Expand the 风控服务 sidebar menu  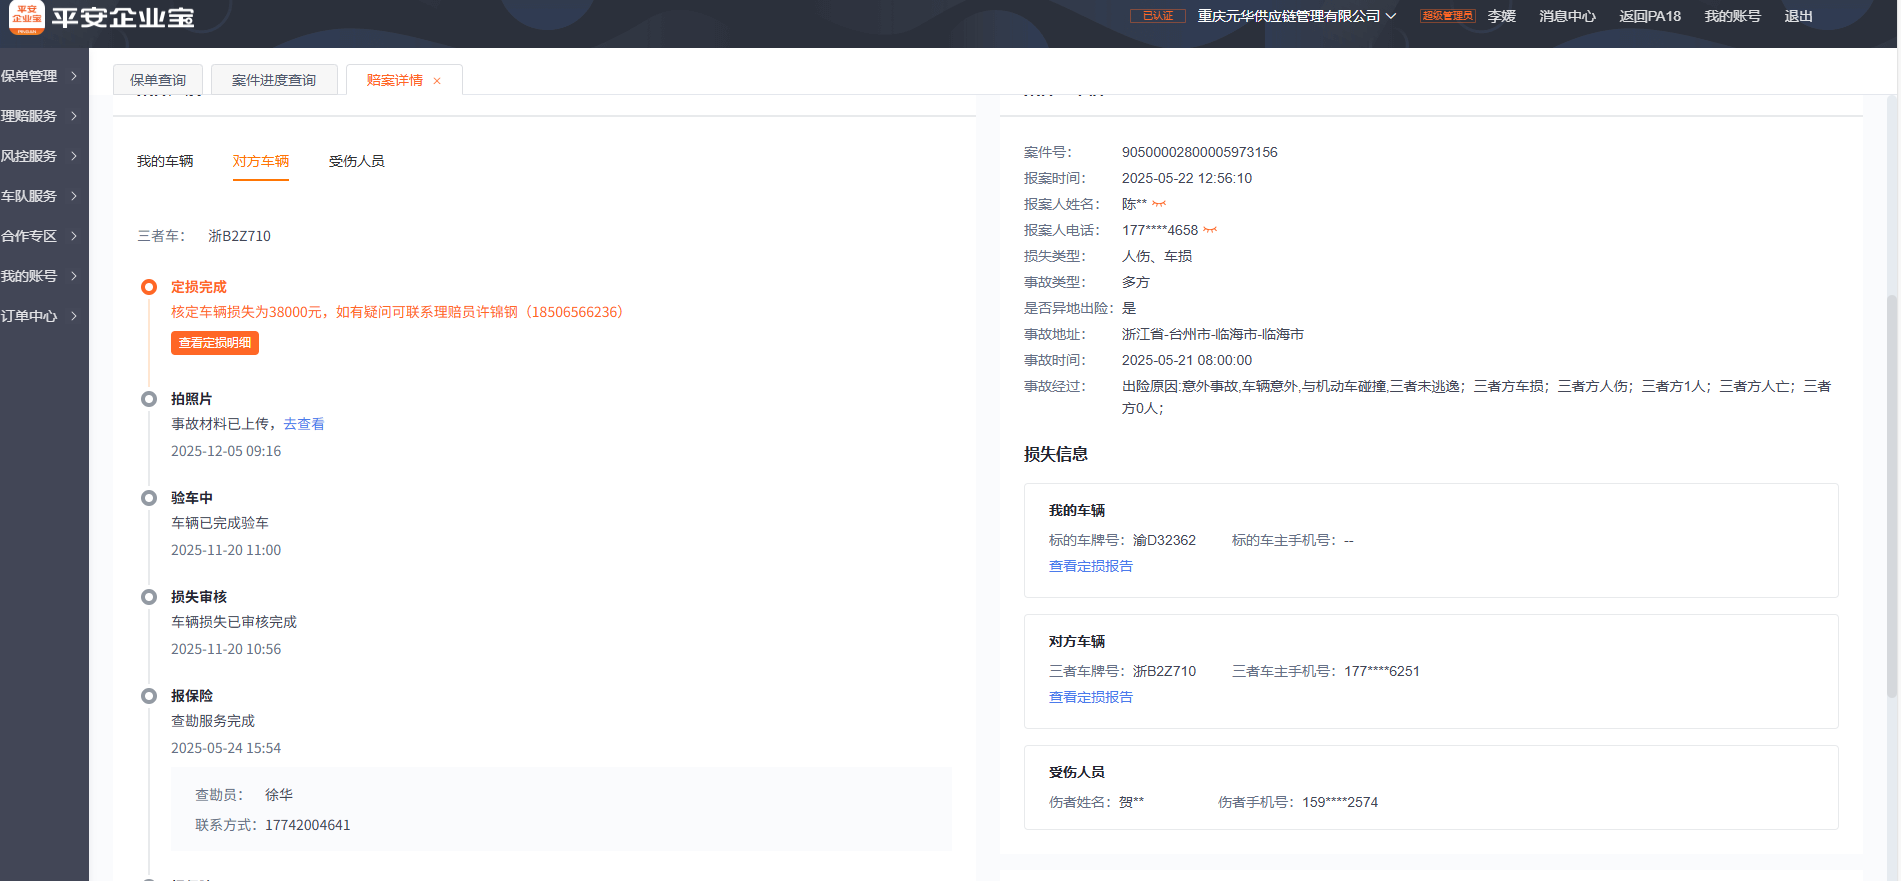tap(40, 156)
